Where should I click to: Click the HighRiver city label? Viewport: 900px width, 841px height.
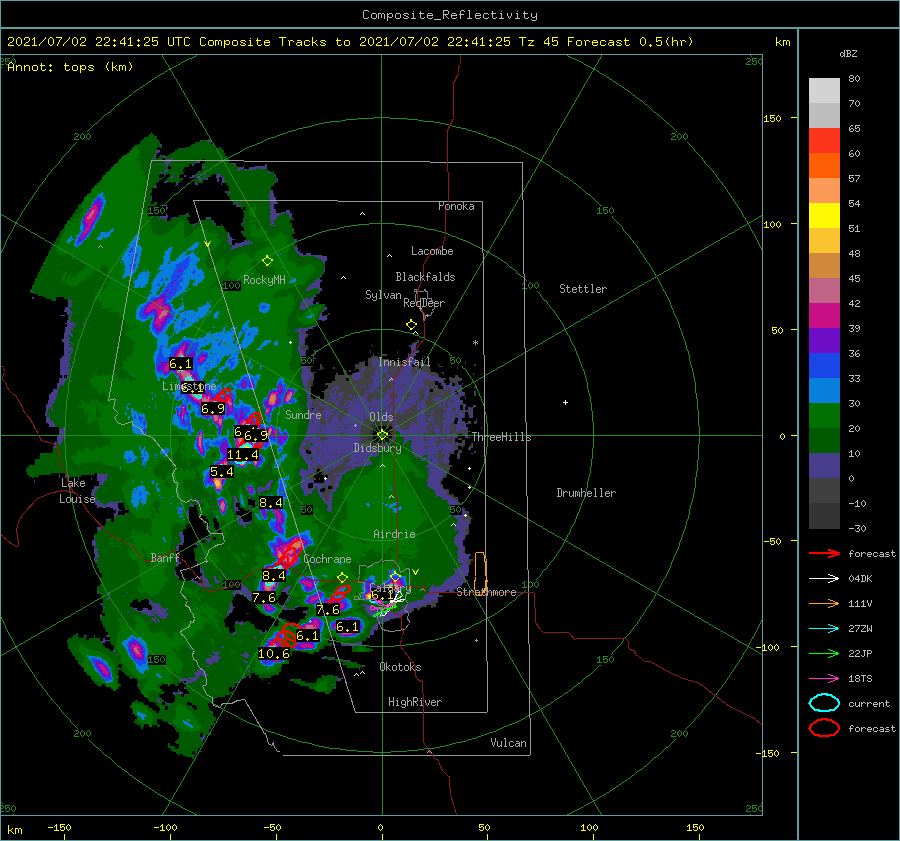click(414, 702)
